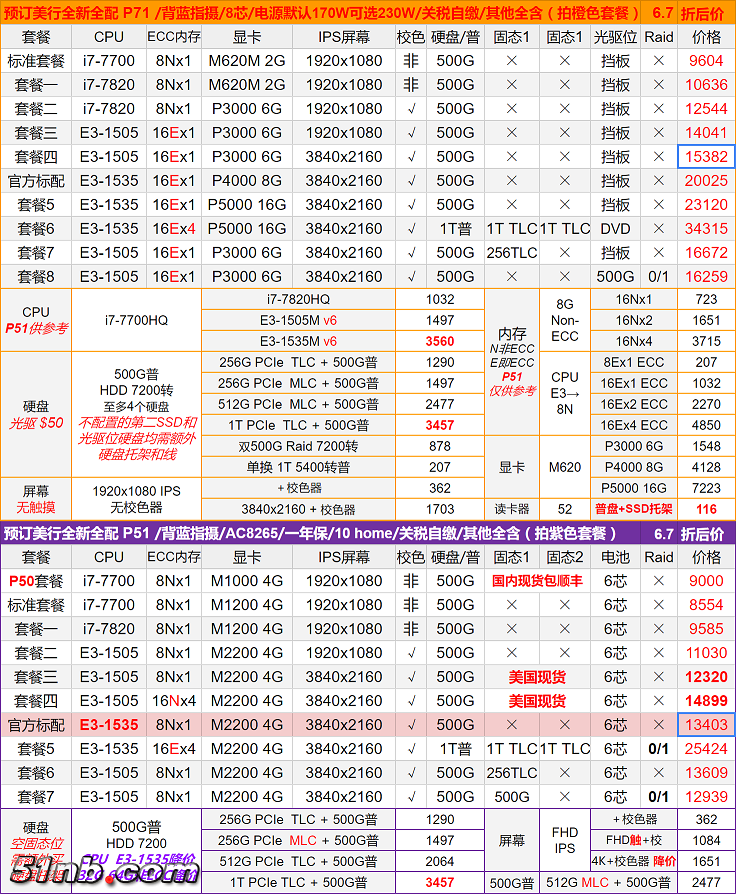Click the price cell 16672
The image size is (736, 894).
[x=706, y=253]
